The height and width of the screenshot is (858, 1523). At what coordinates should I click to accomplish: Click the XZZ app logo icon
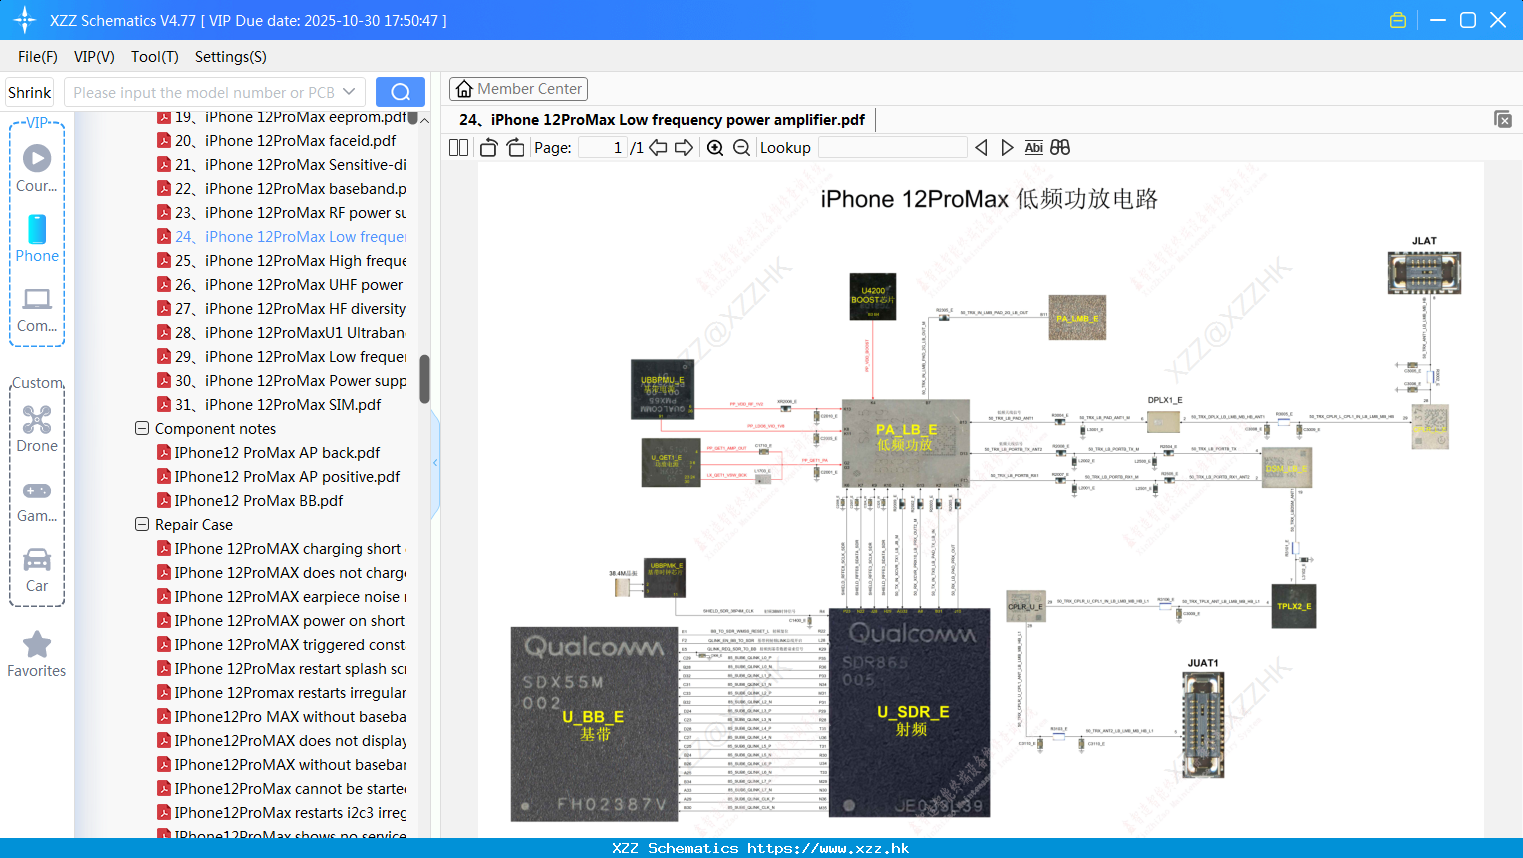click(25, 20)
